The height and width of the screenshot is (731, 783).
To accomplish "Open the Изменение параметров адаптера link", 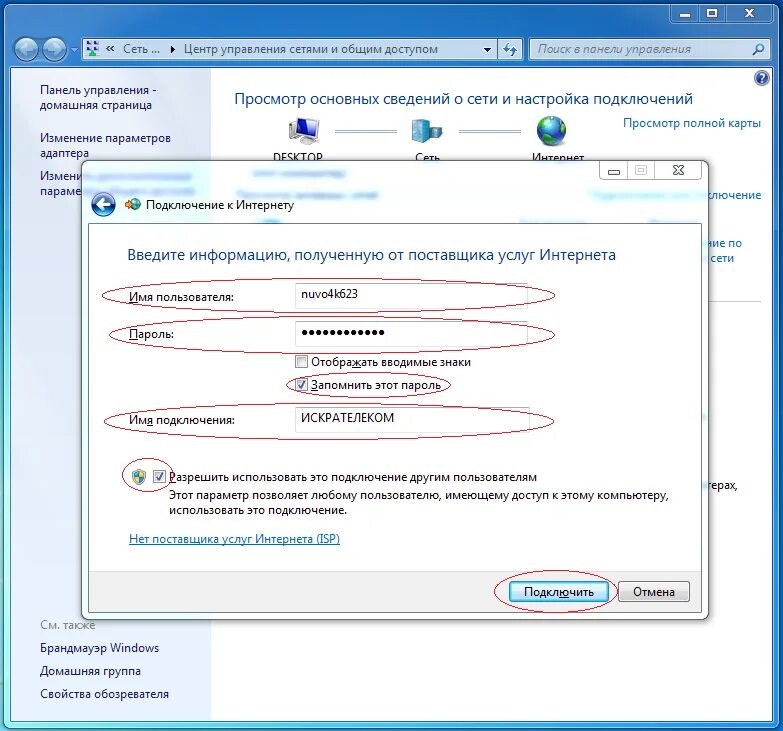I will point(105,145).
